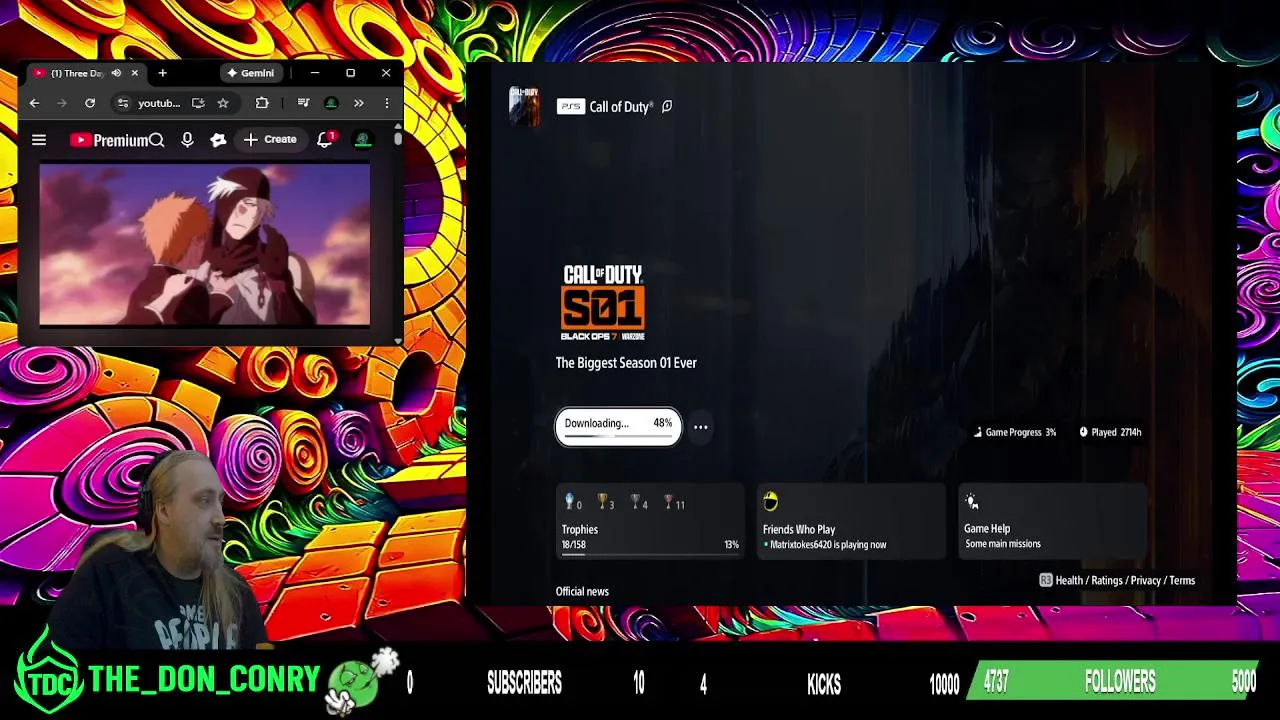
Task: Open YouTube notifications bell
Action: point(325,140)
